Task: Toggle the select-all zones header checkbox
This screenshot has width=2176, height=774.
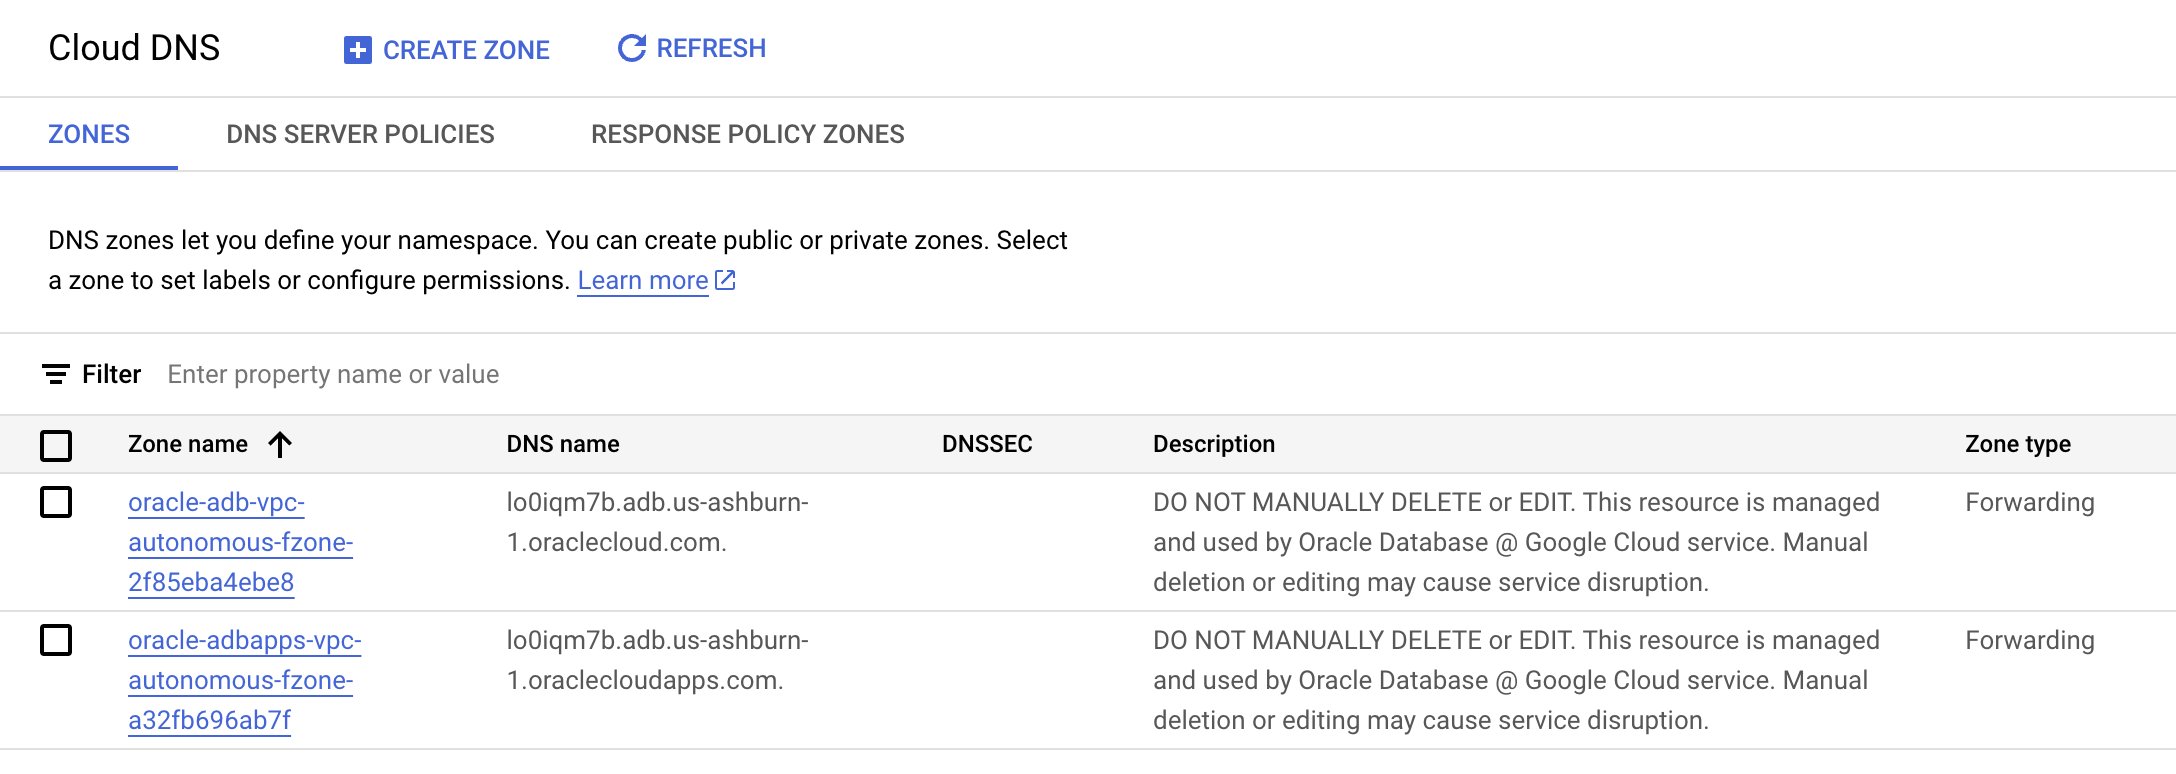Action: [x=56, y=445]
